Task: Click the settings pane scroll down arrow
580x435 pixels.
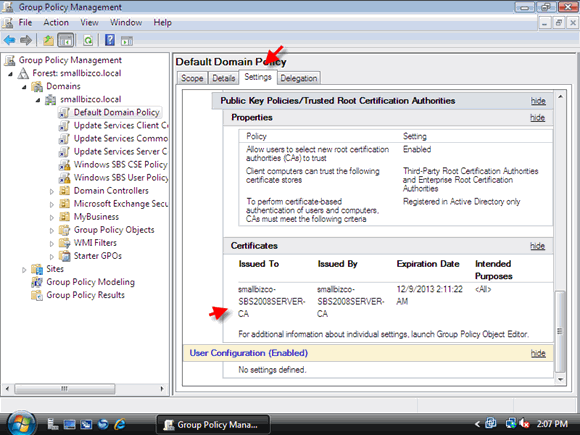Action: pos(560,379)
